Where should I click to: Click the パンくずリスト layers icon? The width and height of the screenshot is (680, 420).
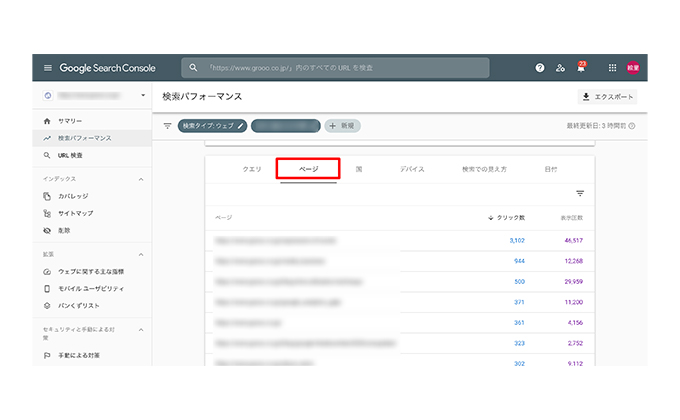pos(47,305)
